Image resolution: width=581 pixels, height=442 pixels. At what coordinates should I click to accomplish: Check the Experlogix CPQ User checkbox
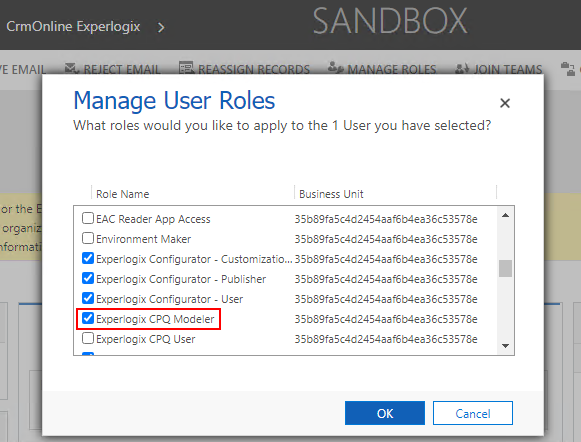tap(88, 338)
